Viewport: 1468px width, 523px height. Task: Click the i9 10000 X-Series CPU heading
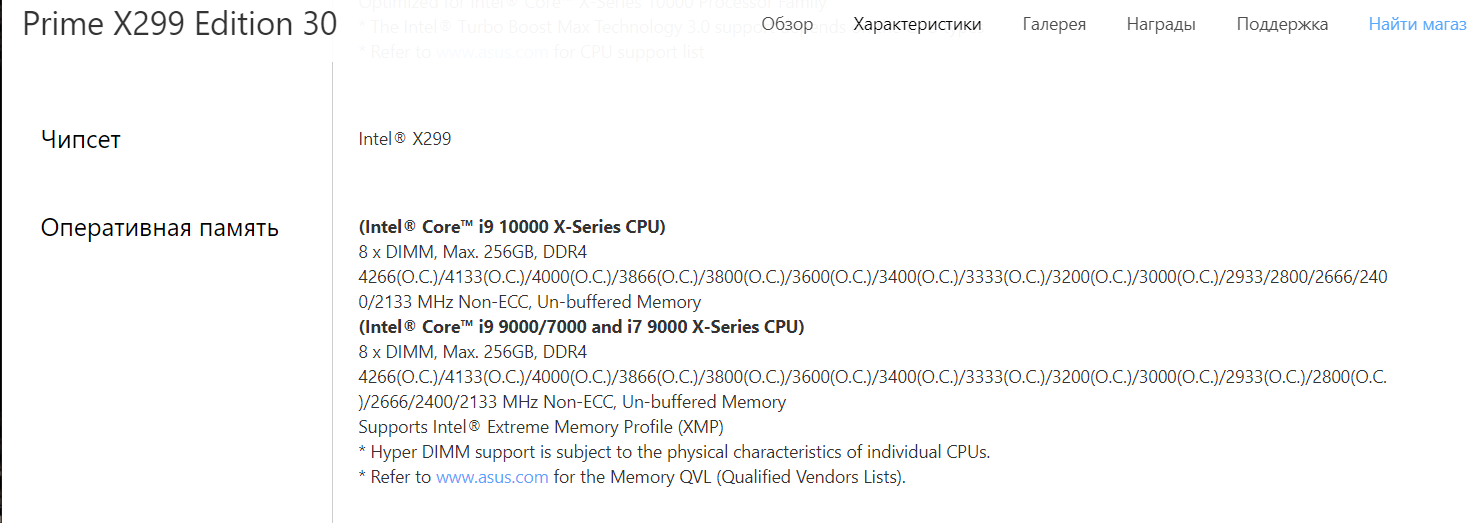coord(512,227)
